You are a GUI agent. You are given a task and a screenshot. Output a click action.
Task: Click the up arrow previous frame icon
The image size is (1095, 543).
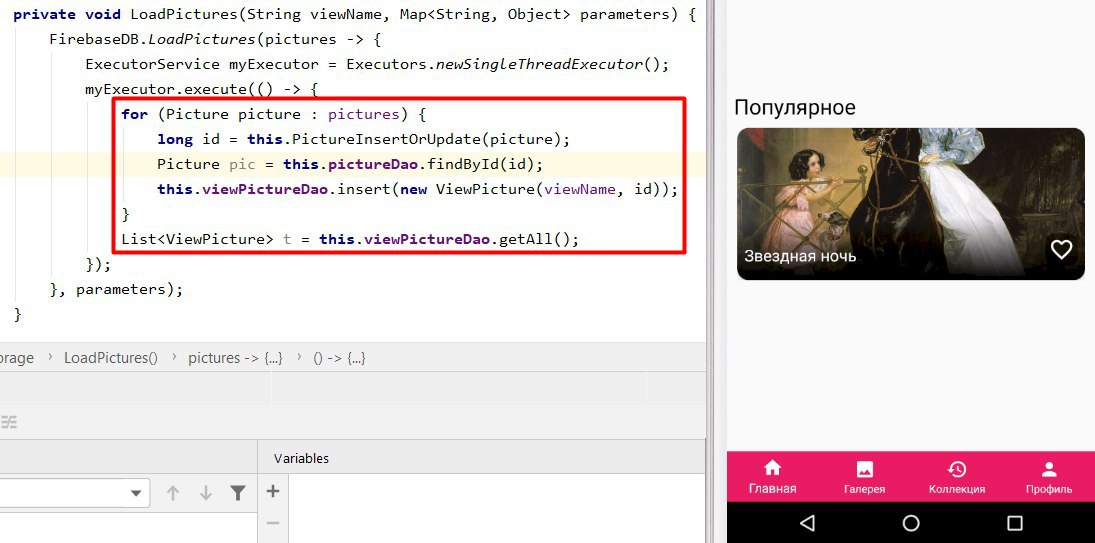tap(172, 493)
